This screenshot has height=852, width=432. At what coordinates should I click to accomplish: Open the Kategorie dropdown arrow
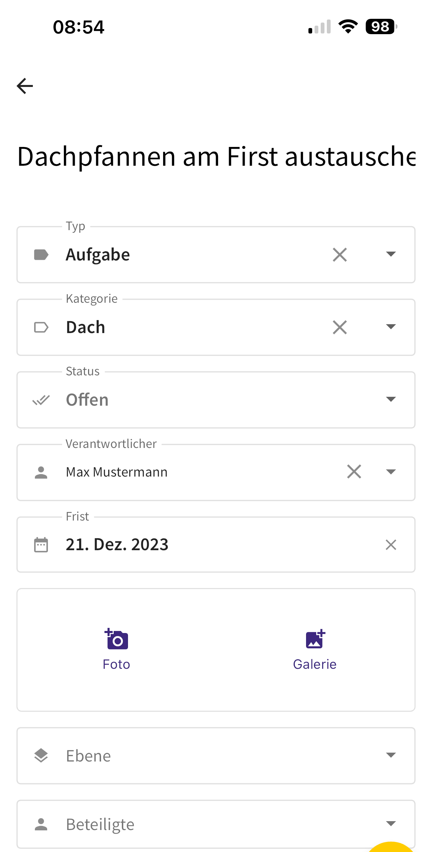[391, 327]
